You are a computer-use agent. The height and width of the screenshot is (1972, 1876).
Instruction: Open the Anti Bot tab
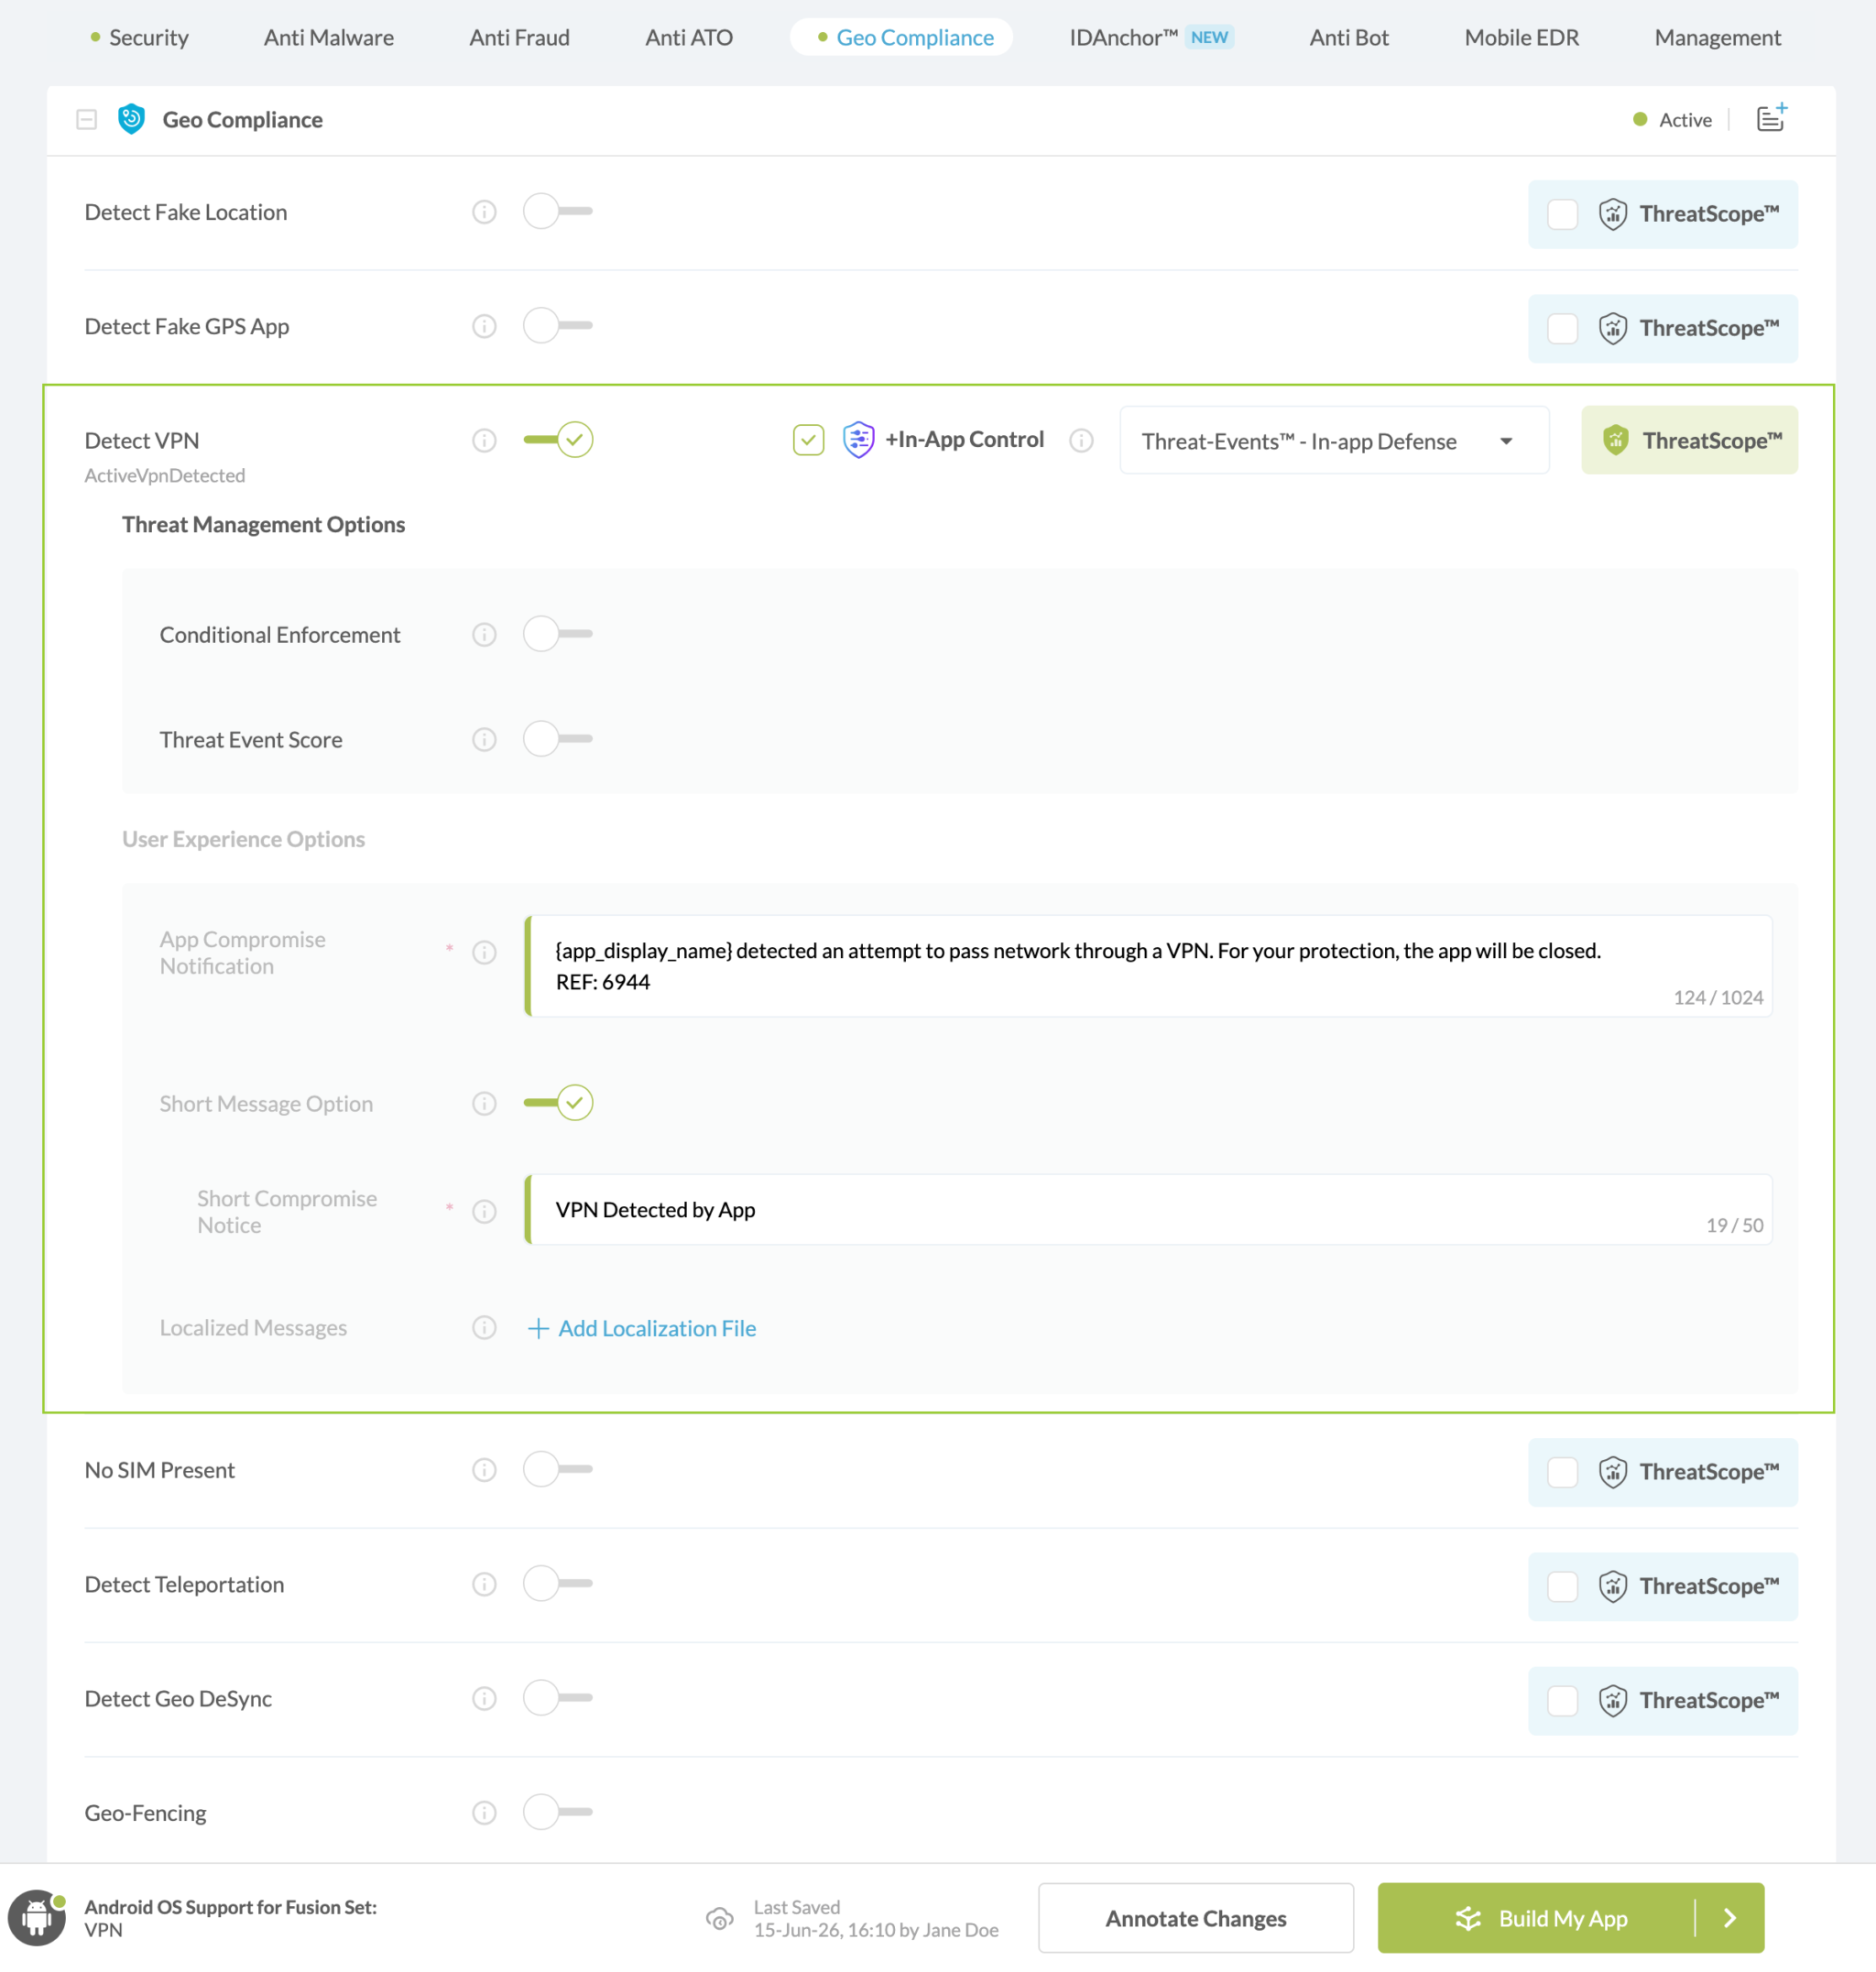tap(1349, 37)
